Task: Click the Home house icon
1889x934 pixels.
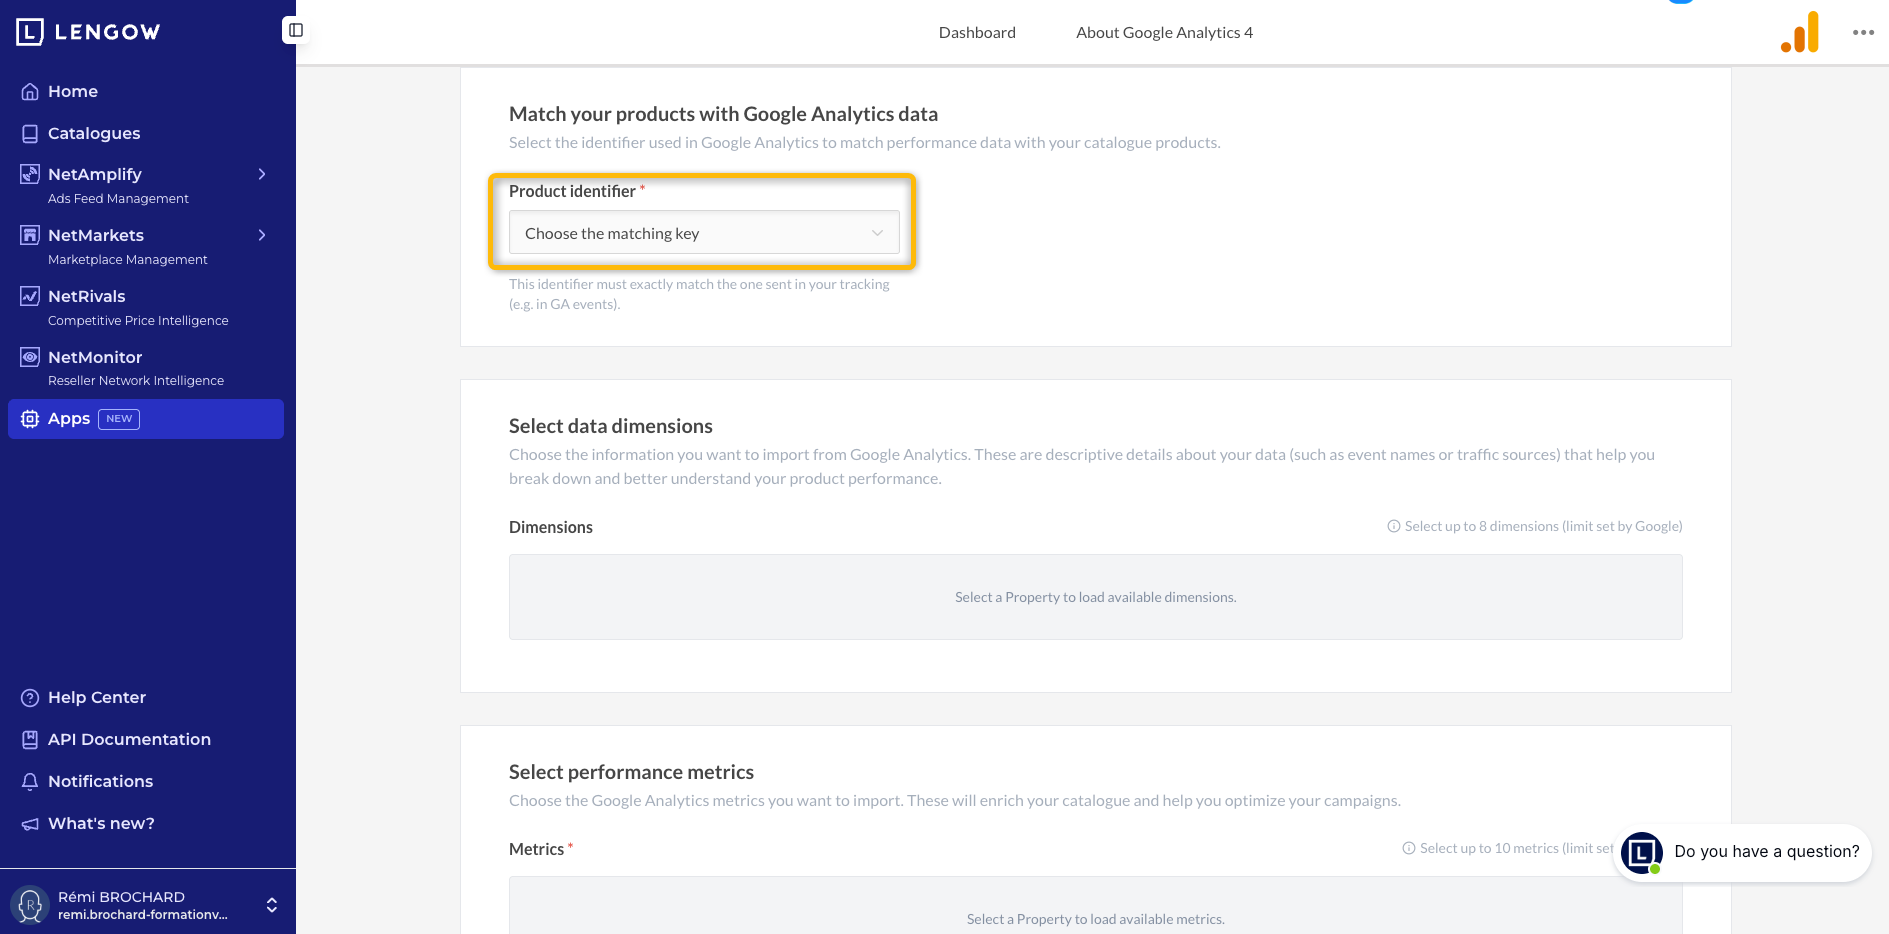Action: click(x=30, y=92)
